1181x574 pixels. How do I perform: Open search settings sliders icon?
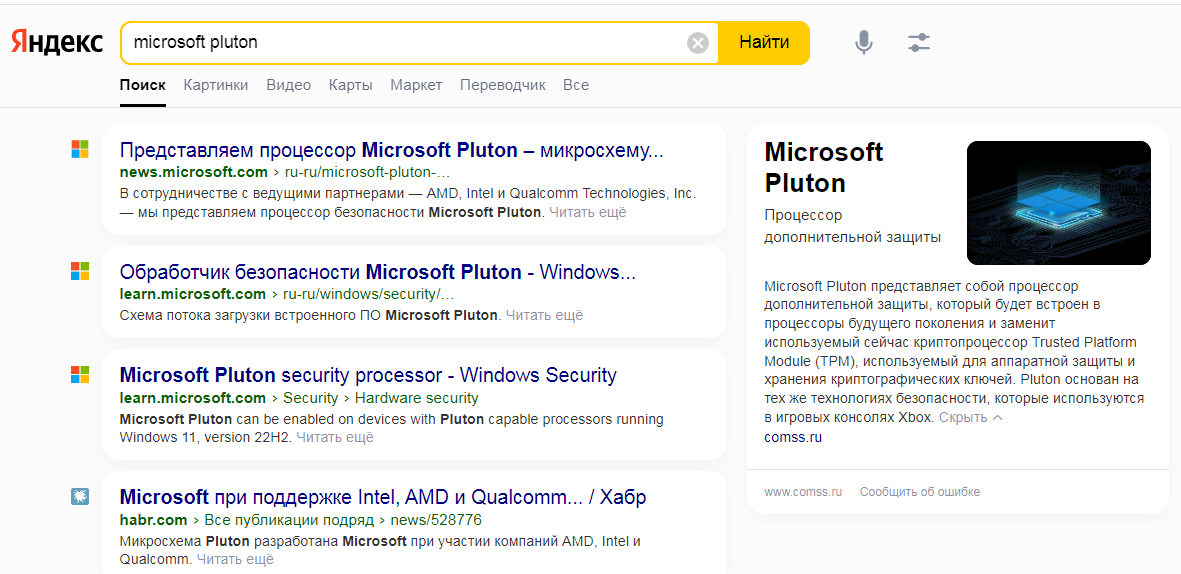pos(919,42)
